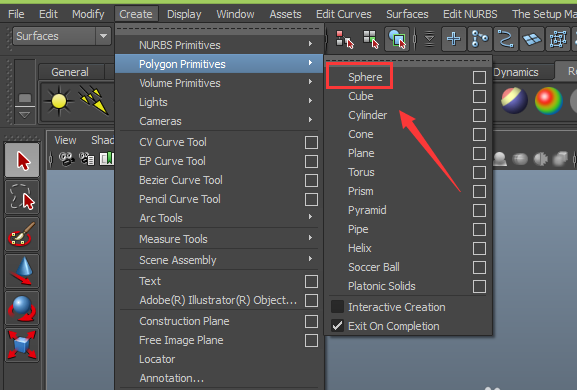Click the make live surface icon
The image size is (577, 390).
tap(558, 39)
